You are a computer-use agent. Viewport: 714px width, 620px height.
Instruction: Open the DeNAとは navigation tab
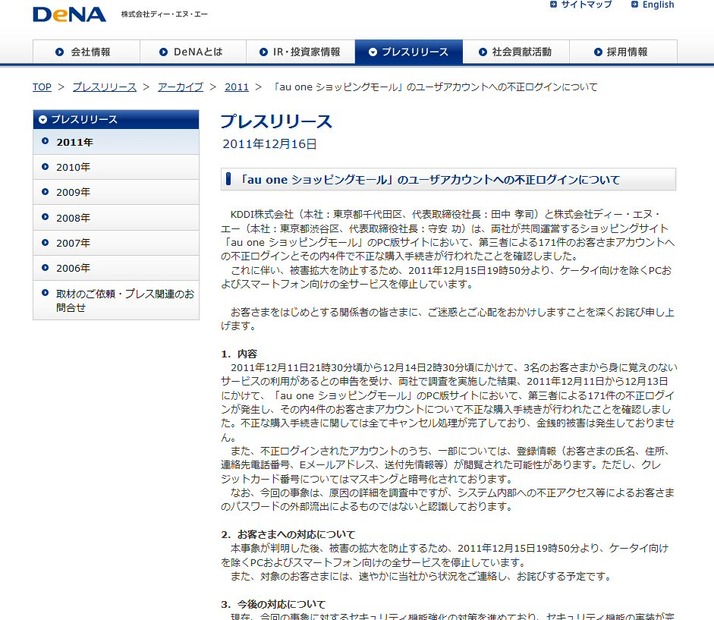pyautogui.click(x=193, y=51)
